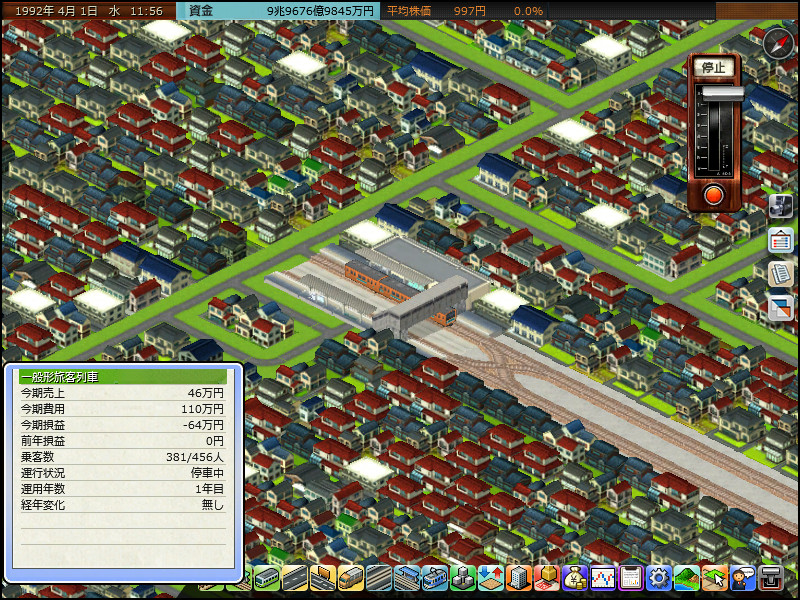The image size is (800, 600).
Task: Open the office building construction icon
Action: pyautogui.click(x=519, y=578)
